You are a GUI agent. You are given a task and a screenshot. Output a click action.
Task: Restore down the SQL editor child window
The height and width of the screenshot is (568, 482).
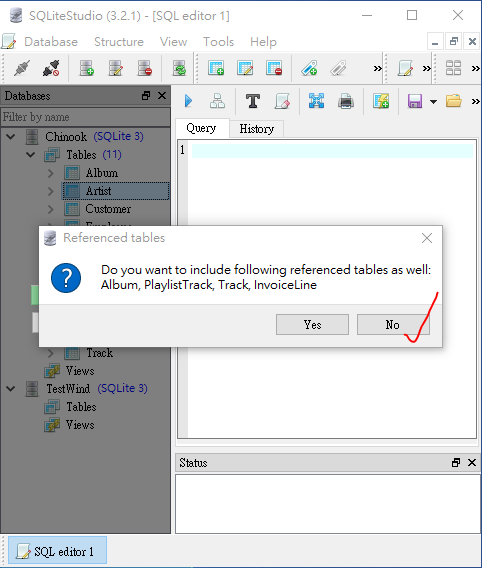point(454,42)
